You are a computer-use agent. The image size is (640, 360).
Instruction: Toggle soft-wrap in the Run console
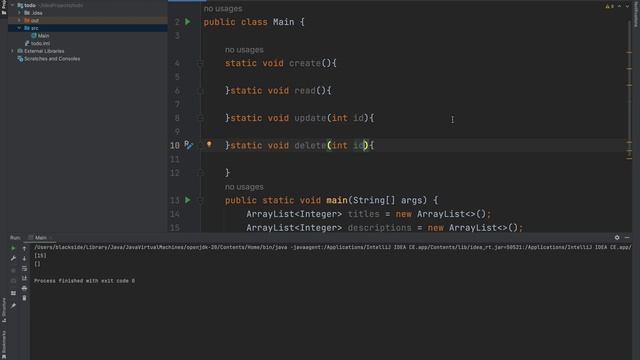click(x=24, y=268)
